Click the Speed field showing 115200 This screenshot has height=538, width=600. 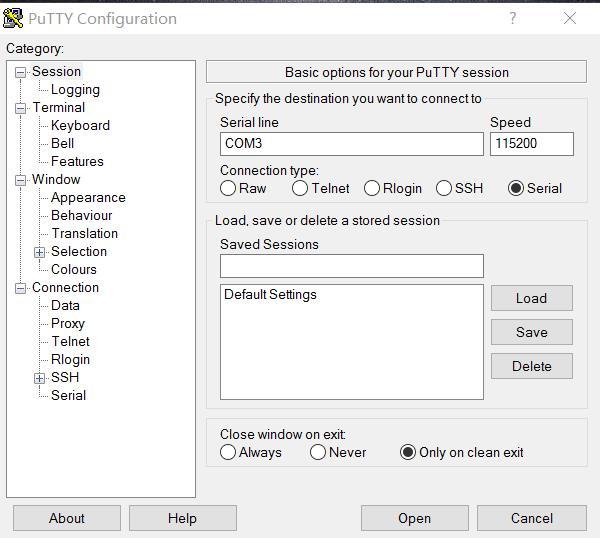532,144
